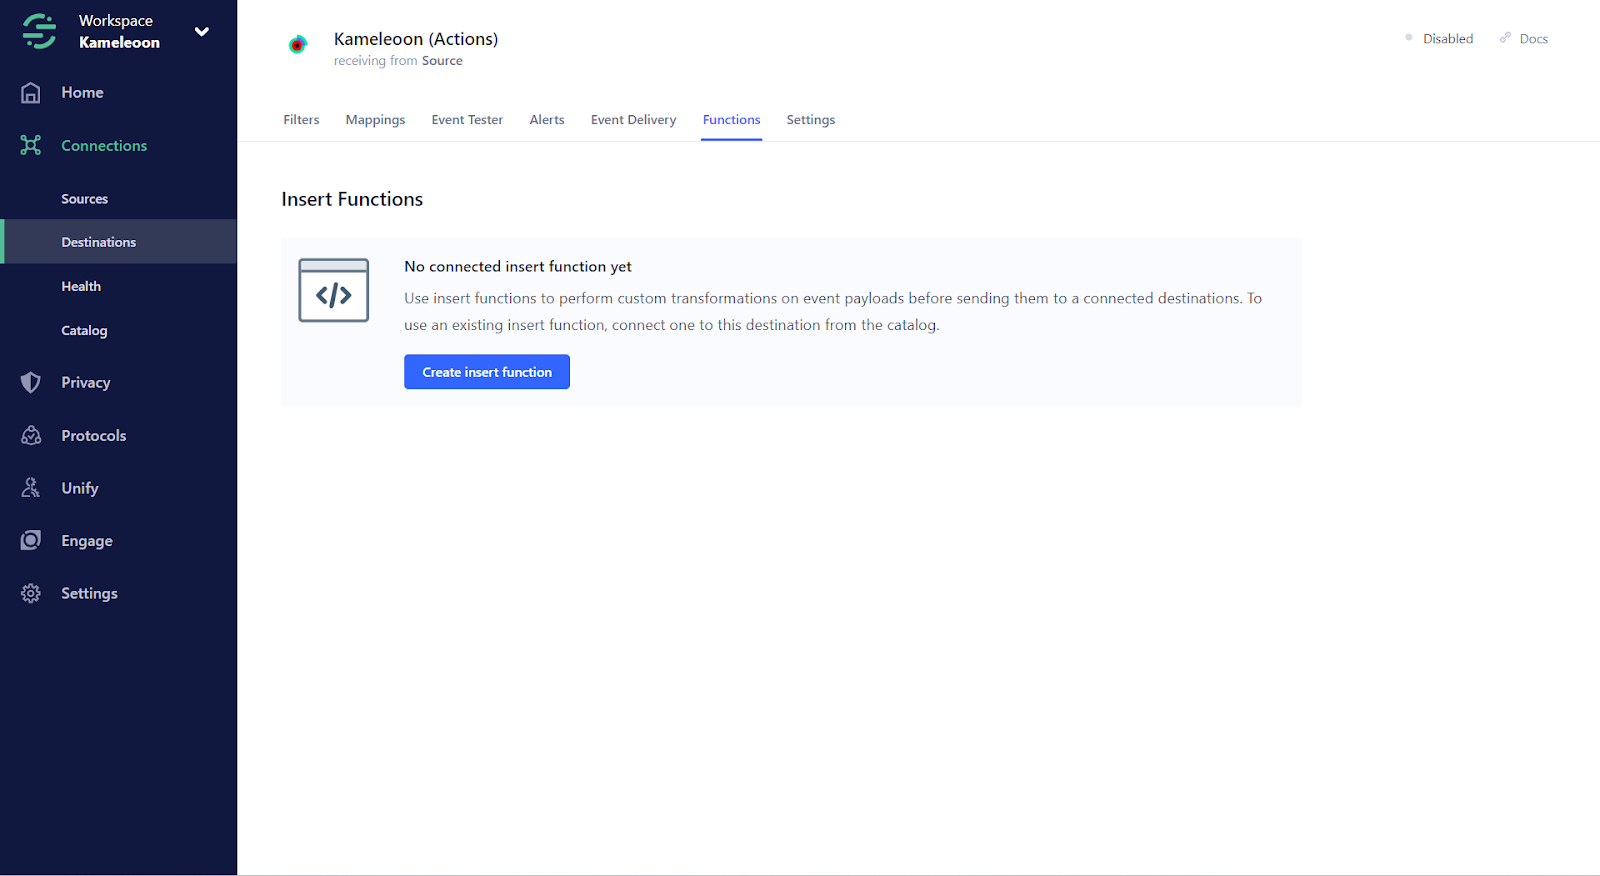Open the Catalog sidebar entry
This screenshot has height=876, width=1600.
tap(84, 330)
